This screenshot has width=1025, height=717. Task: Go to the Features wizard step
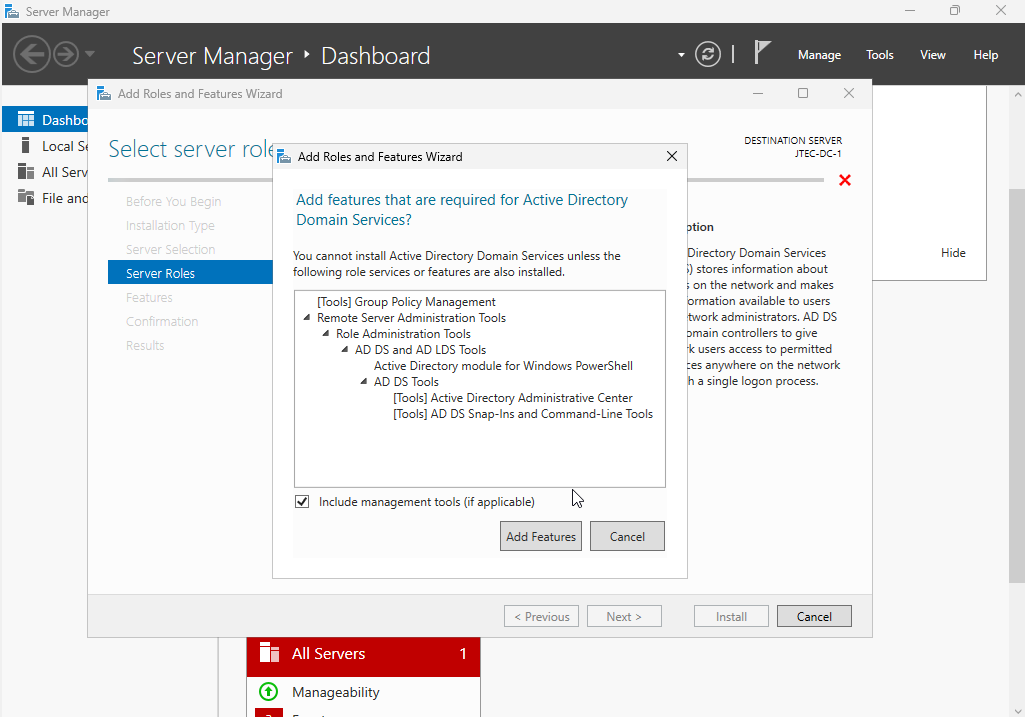point(149,297)
